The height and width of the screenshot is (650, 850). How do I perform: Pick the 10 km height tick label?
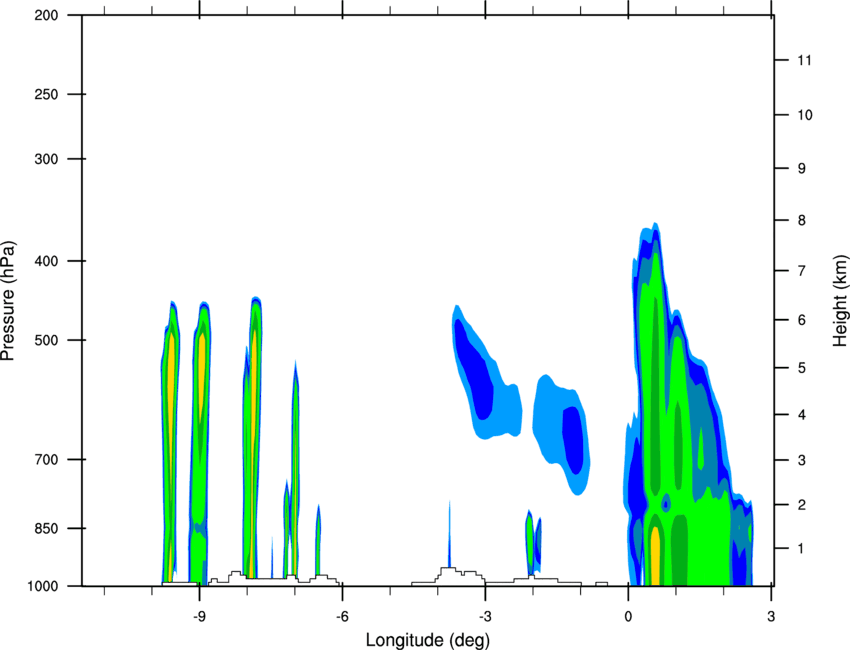point(804,115)
